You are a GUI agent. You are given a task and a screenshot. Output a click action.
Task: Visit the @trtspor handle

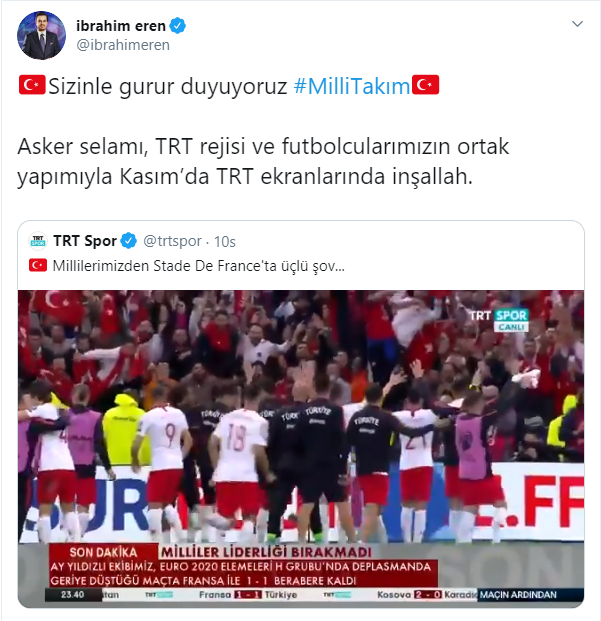pyautogui.click(x=173, y=241)
